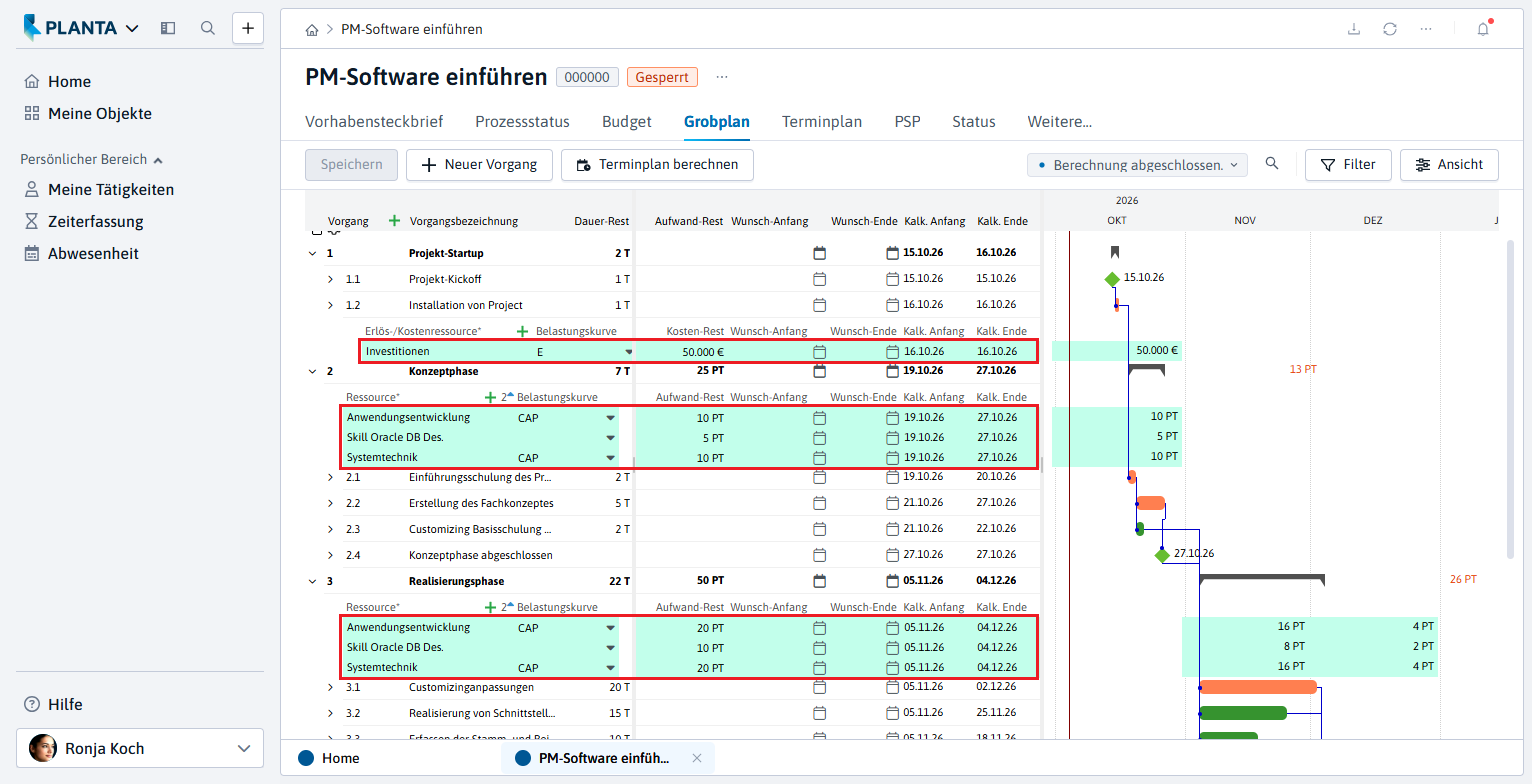1532x784 pixels.
Task: Open the Ronja Koch user menu
Action: [x=140, y=748]
